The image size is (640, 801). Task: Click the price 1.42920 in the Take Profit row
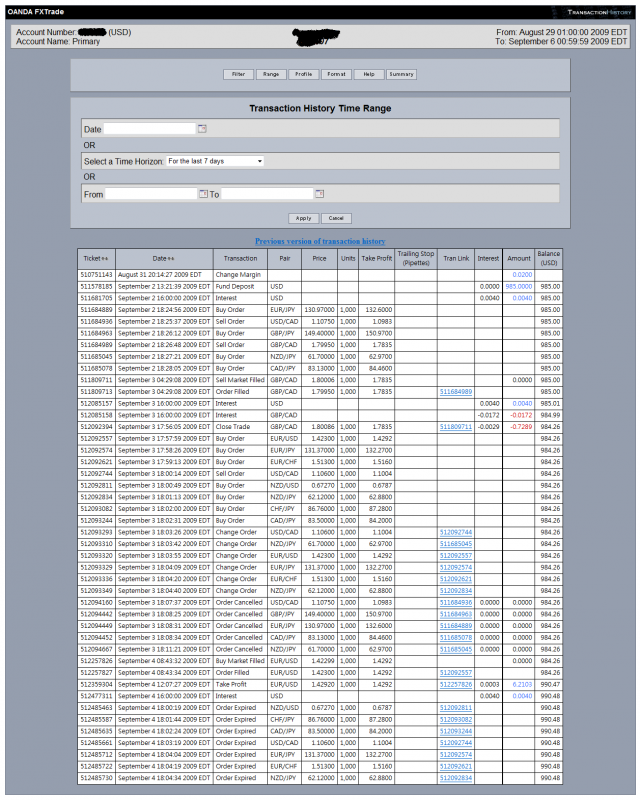(323, 685)
